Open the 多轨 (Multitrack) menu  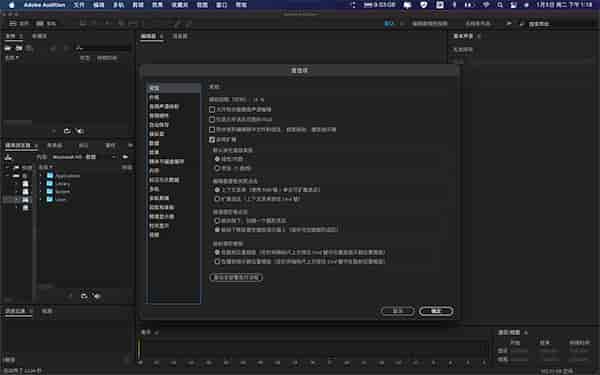pos(118,5)
